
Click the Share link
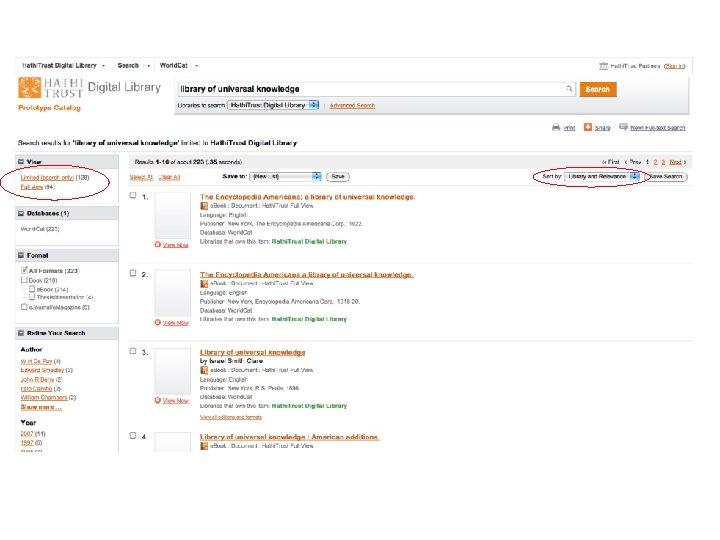click(602, 128)
